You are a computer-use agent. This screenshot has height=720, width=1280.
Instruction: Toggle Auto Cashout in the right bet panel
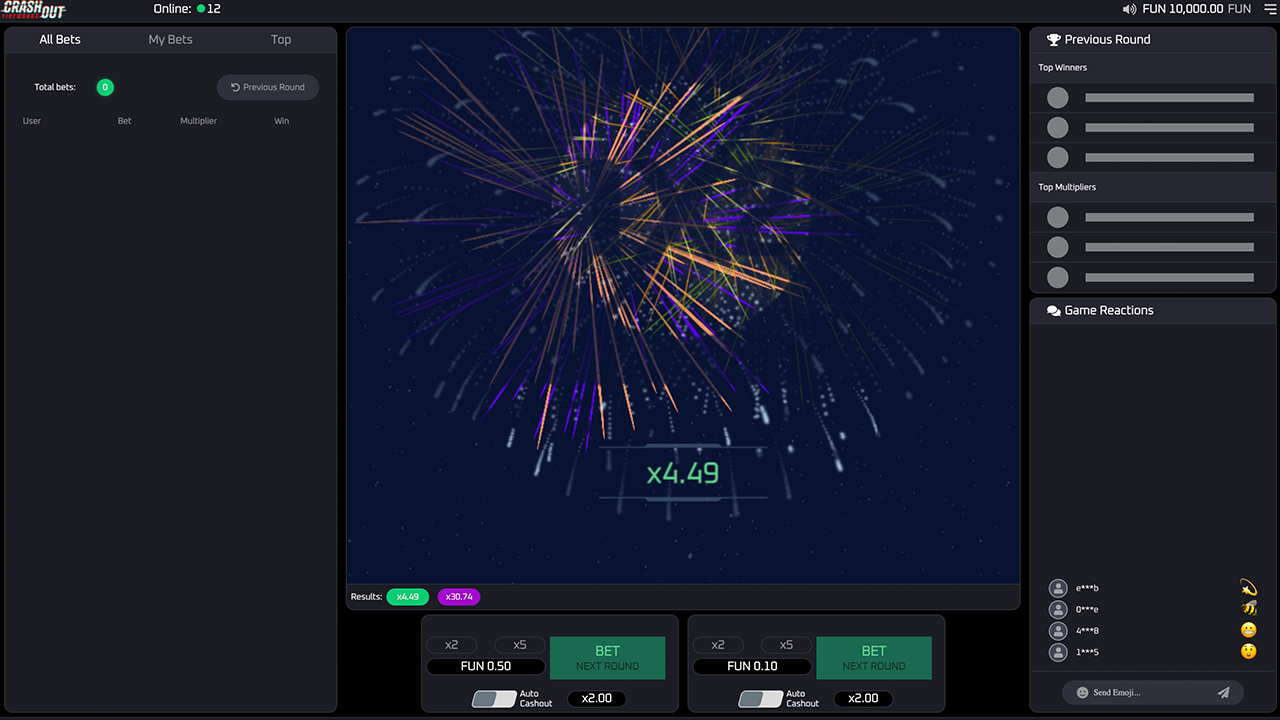point(760,699)
